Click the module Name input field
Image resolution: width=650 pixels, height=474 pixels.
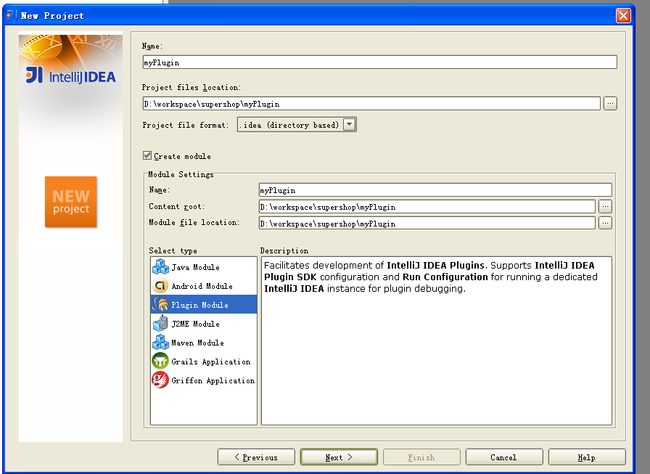click(x=435, y=190)
